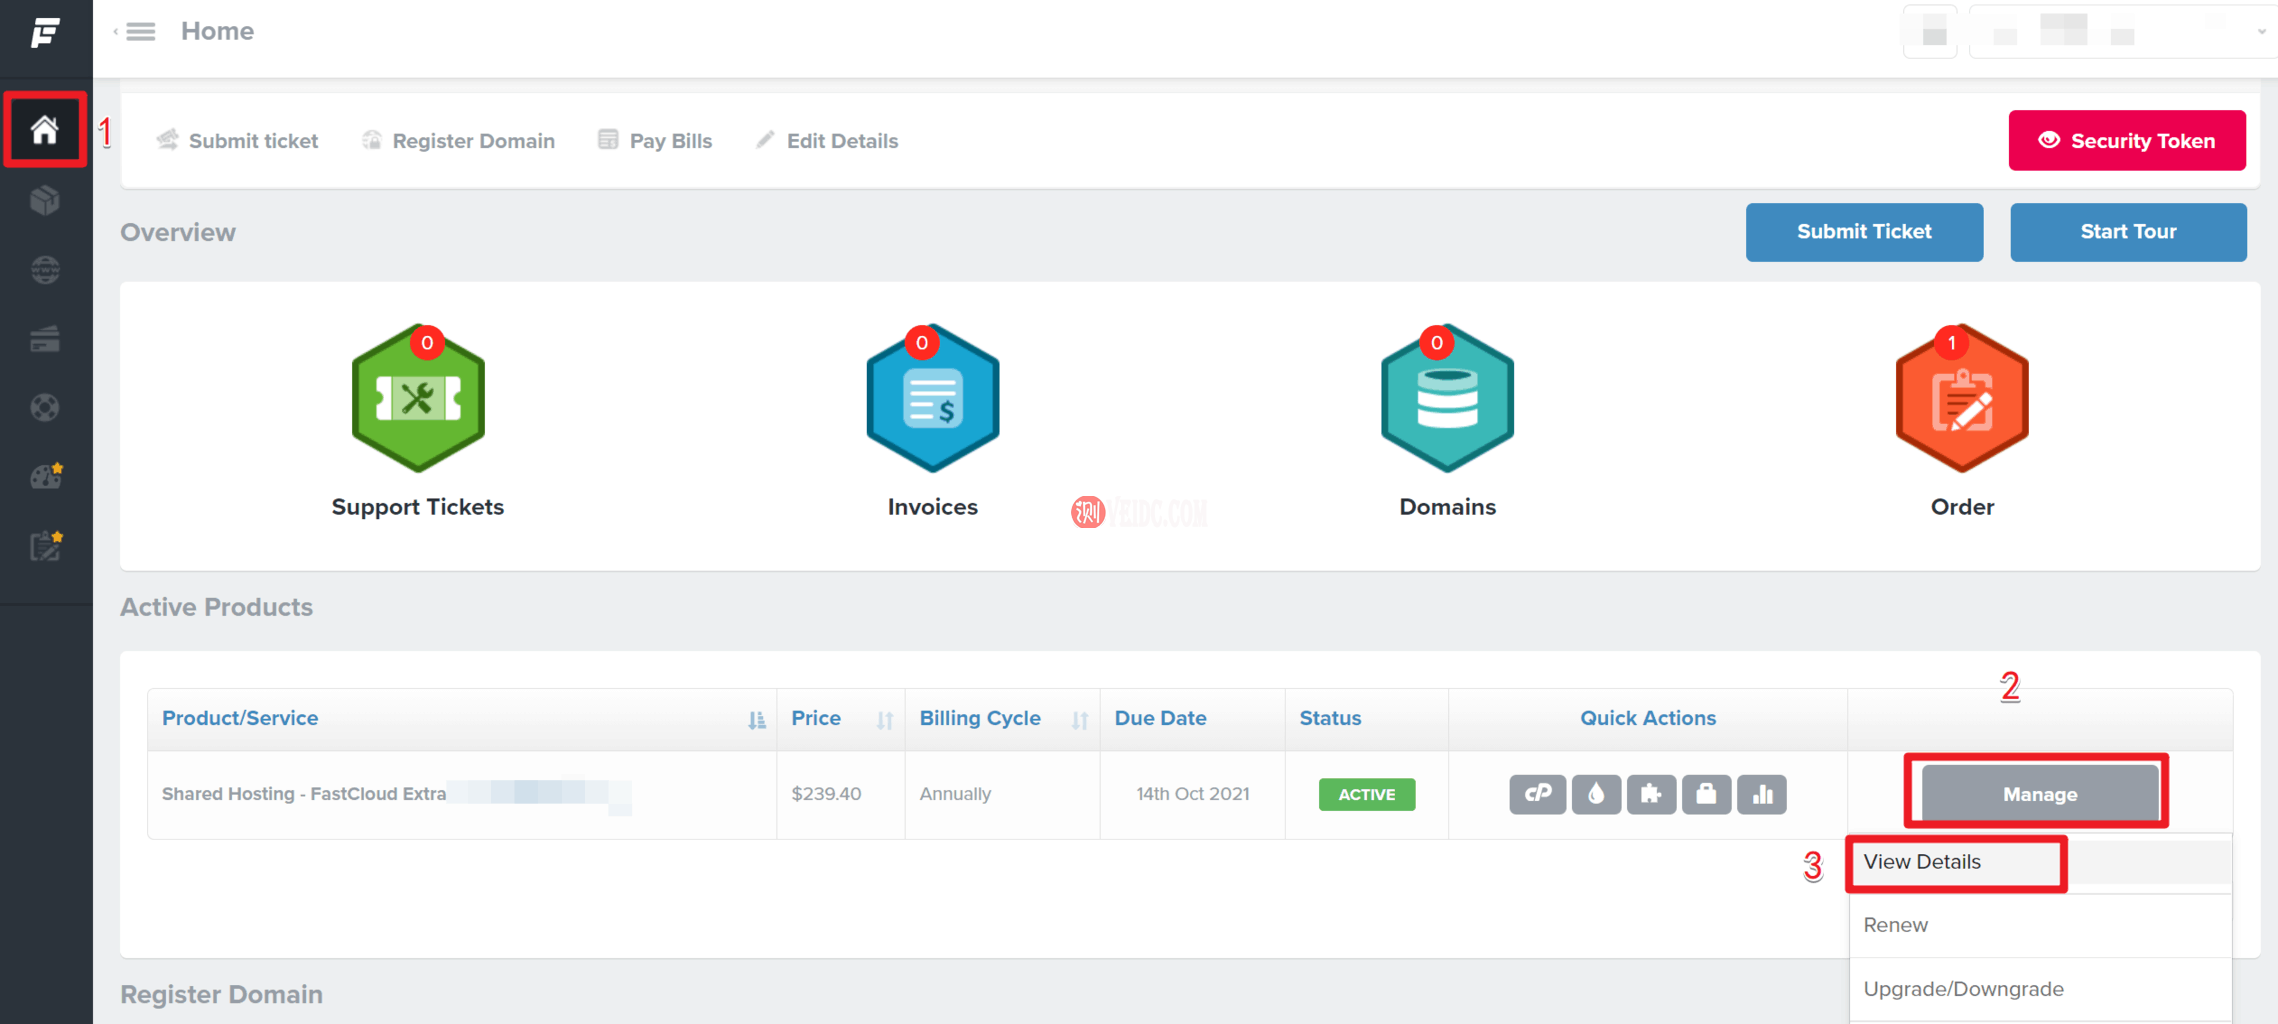Click the Start Tour button
Viewport: 2278px width, 1024px height.
(x=2128, y=232)
